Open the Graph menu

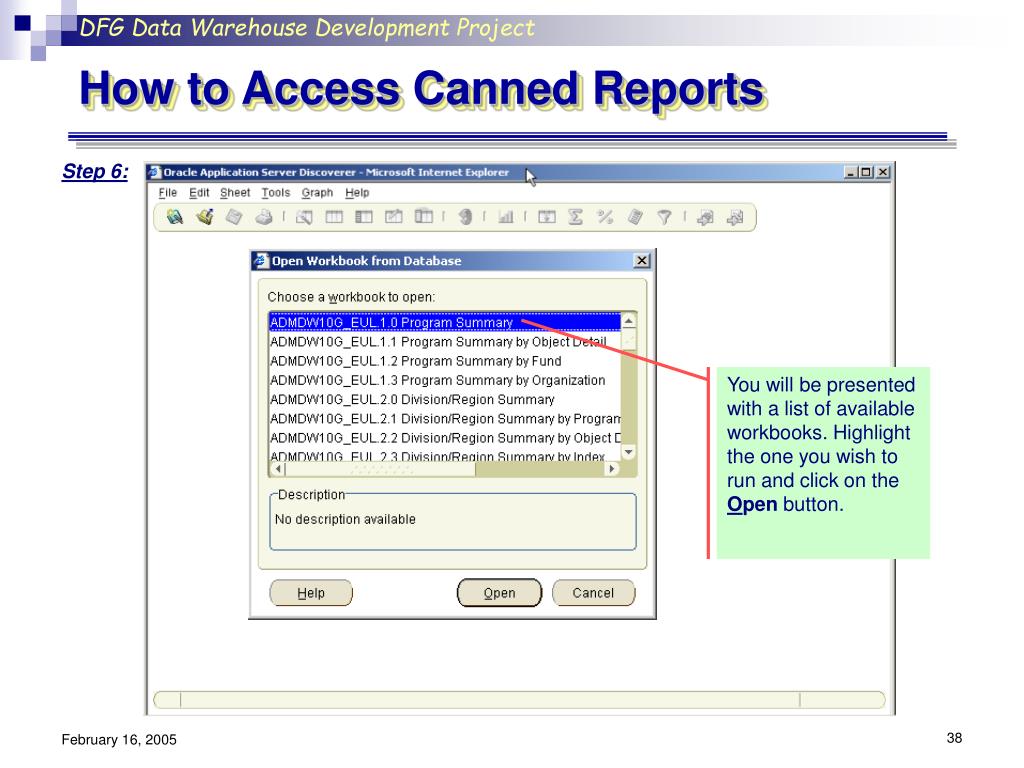317,193
